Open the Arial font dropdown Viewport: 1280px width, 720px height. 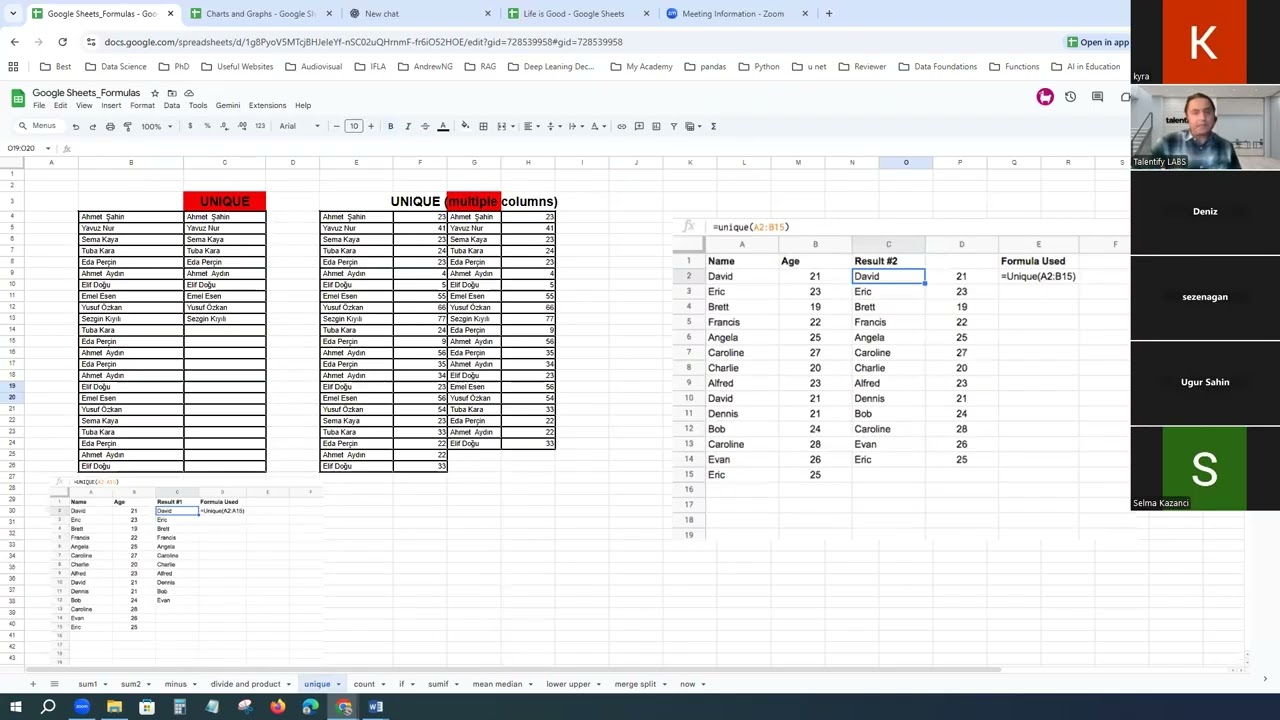(x=299, y=126)
